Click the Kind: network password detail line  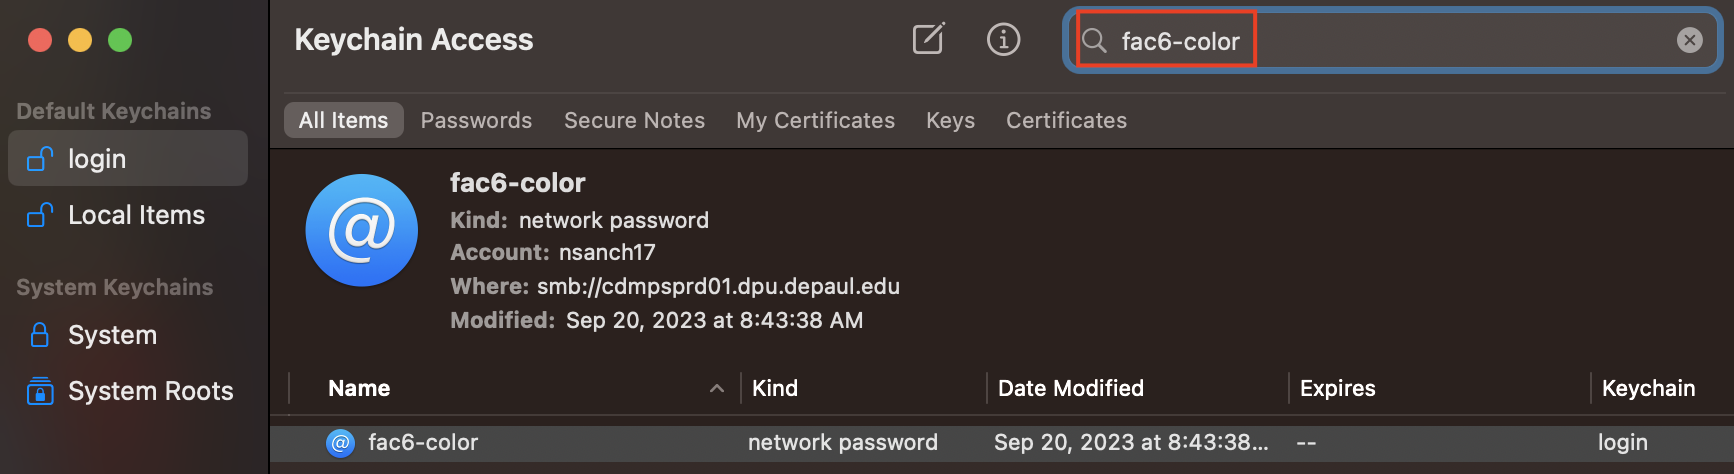click(x=579, y=220)
